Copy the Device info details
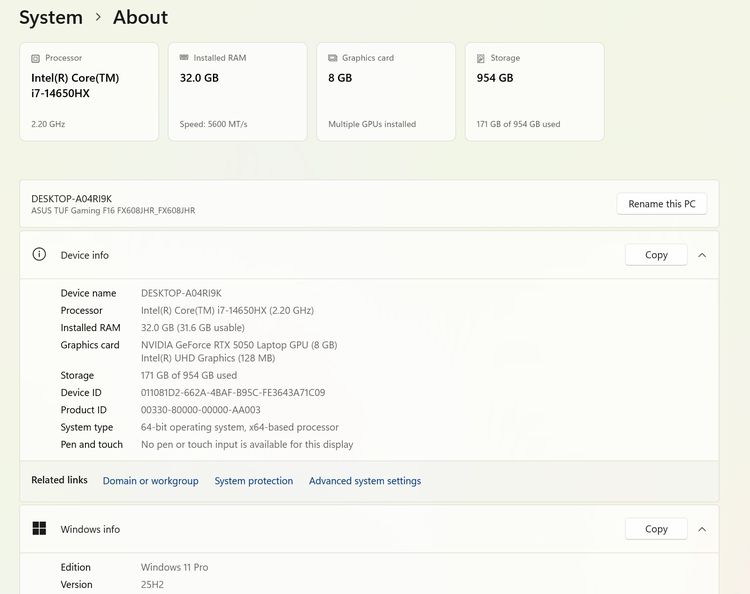Image resolution: width=750 pixels, height=594 pixels. [656, 255]
